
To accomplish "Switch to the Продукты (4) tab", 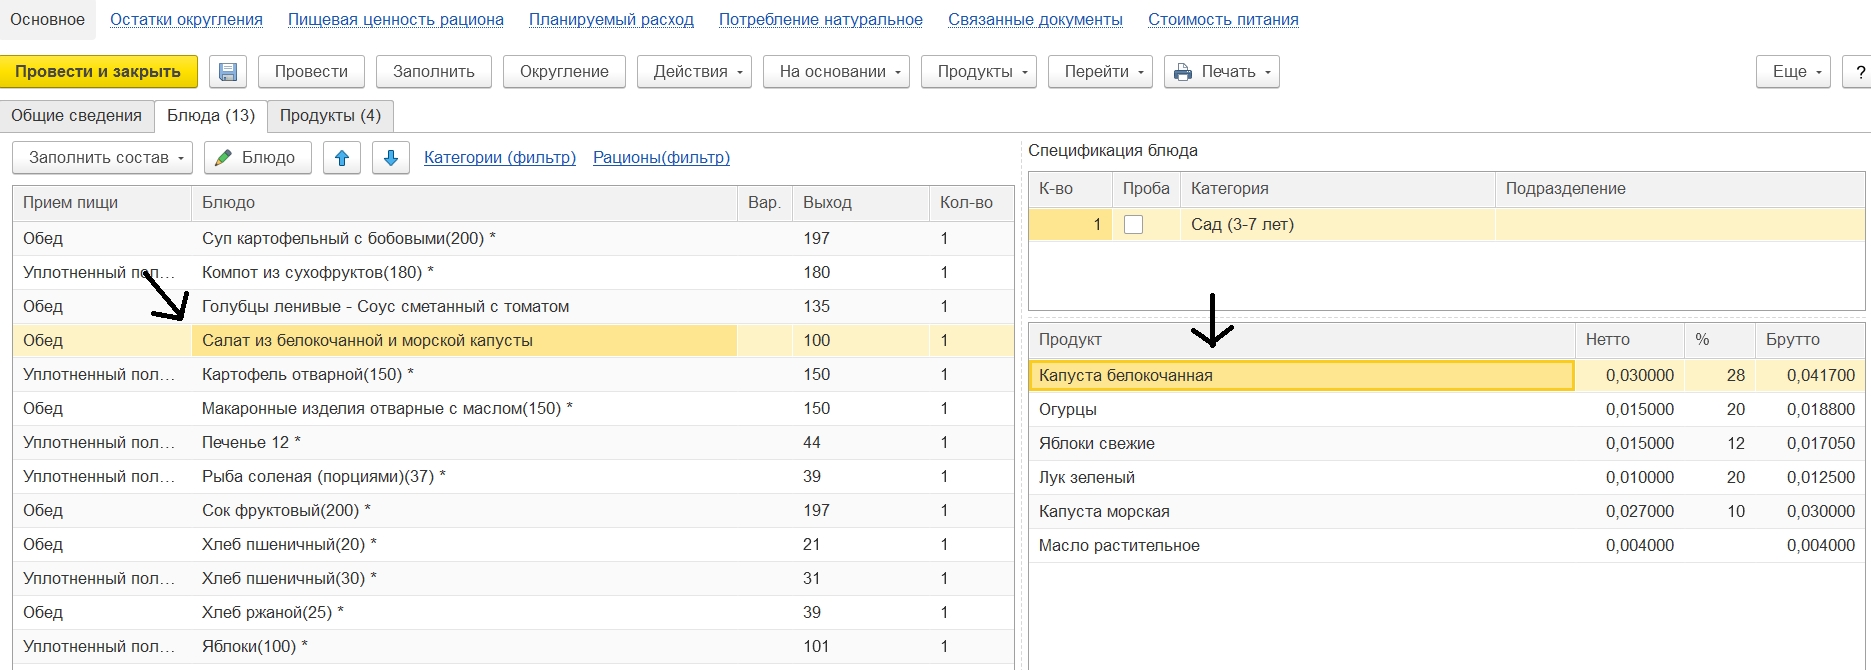I will pos(330,116).
